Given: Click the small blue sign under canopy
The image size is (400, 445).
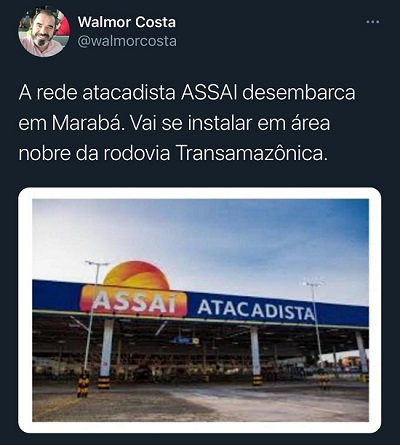Looking at the screenshot, I should tap(185, 341).
